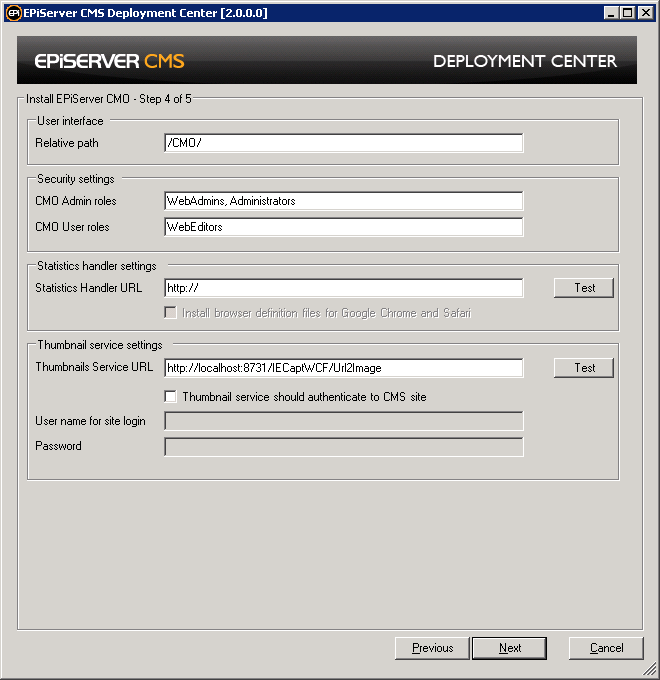Click the 'Password' label
Screen dimensions: 660x680
(58, 446)
